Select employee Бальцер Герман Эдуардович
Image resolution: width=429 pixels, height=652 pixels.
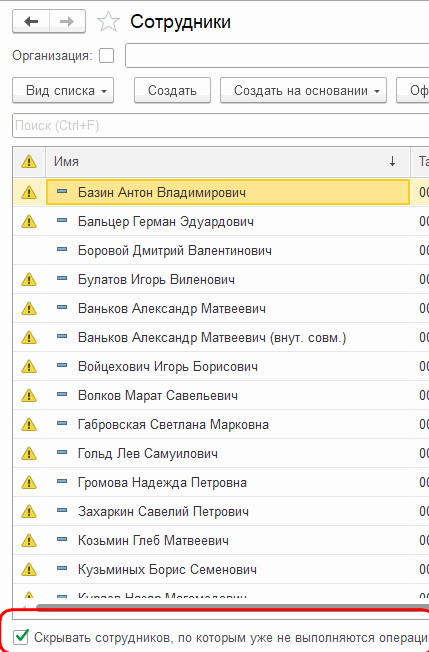tap(166, 222)
